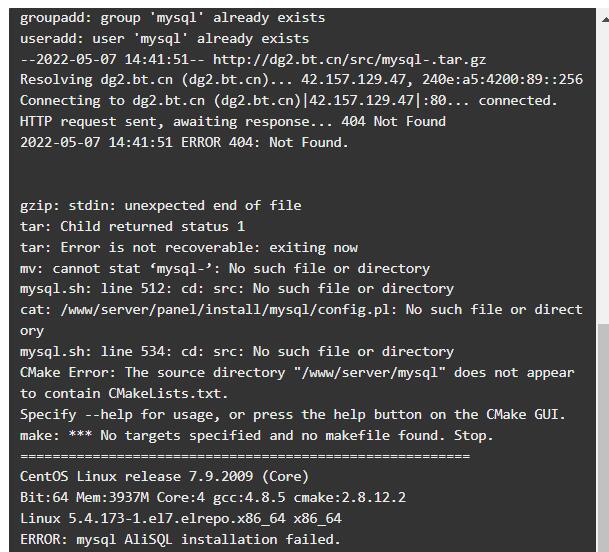Click the 'tar: Error is not recoverable' line
The height and width of the screenshot is (552, 609).
coord(189,247)
